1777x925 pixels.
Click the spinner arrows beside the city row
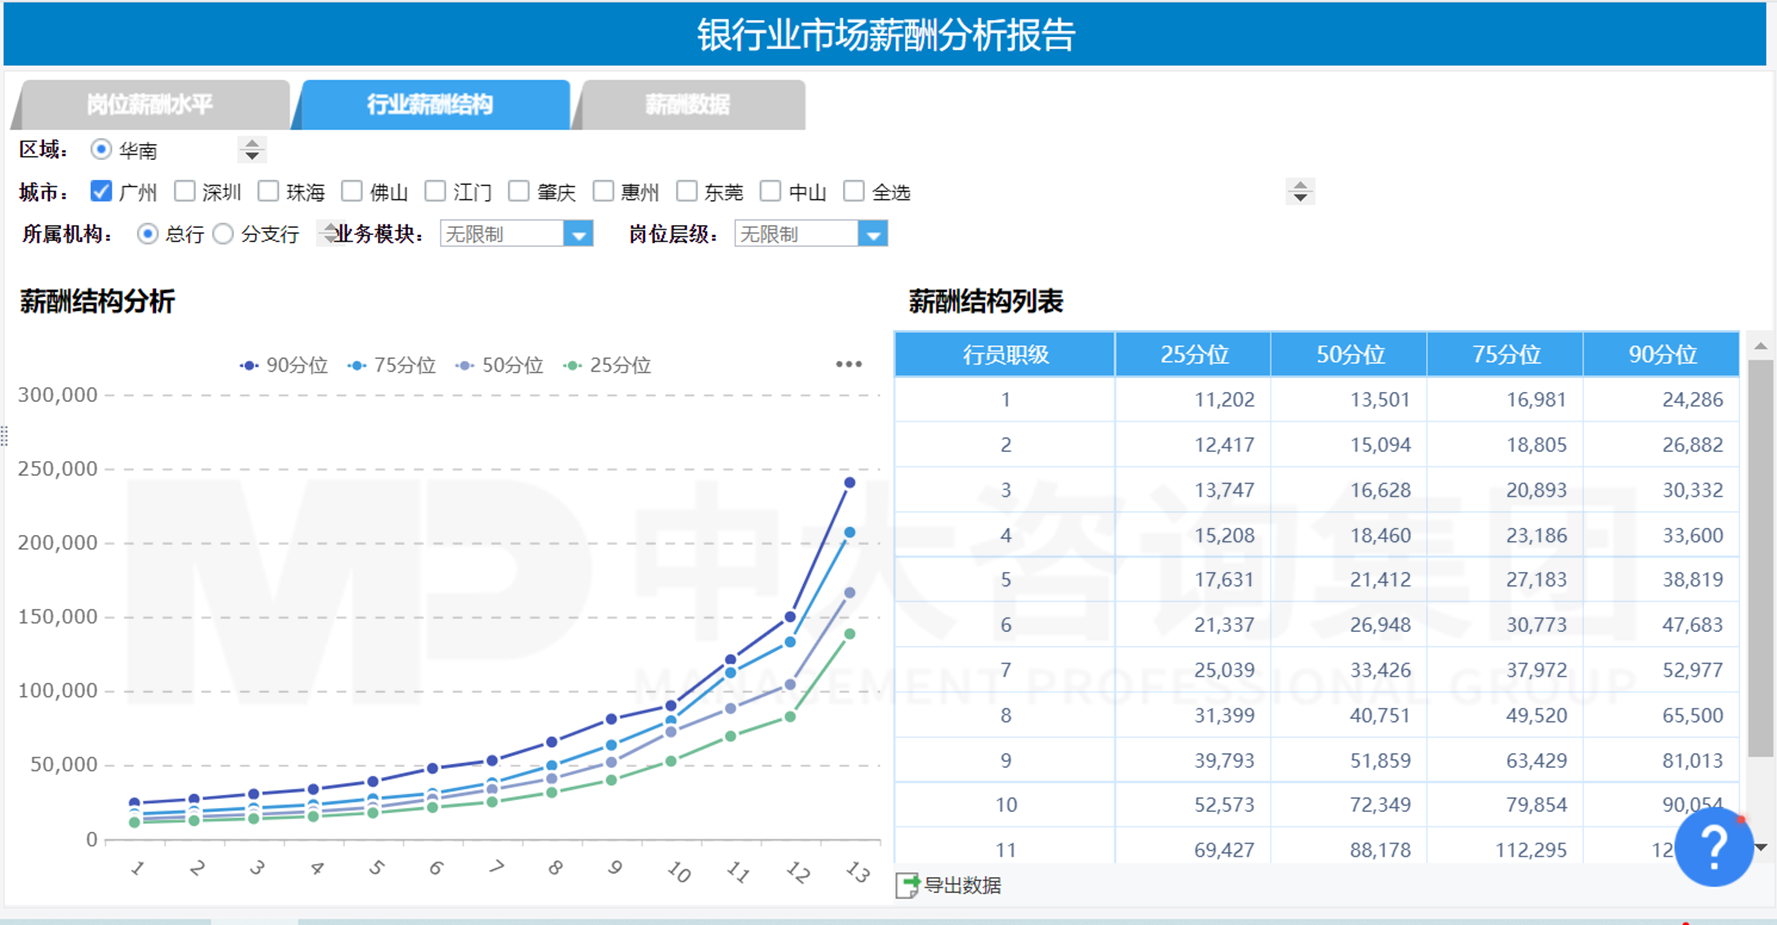click(1299, 191)
